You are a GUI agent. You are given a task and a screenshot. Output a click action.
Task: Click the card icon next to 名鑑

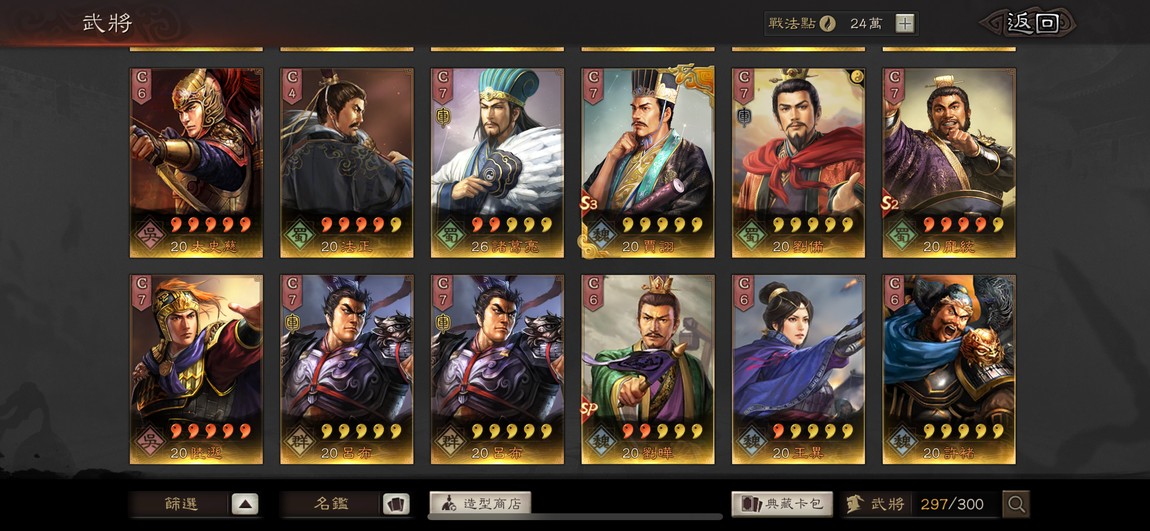396,504
